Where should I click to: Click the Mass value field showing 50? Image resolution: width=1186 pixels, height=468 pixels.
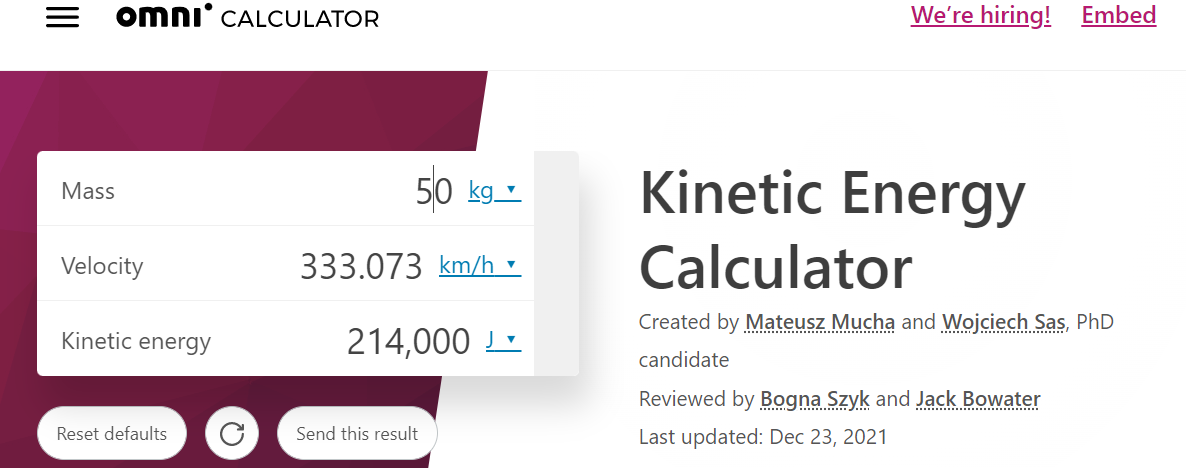pyautogui.click(x=434, y=191)
